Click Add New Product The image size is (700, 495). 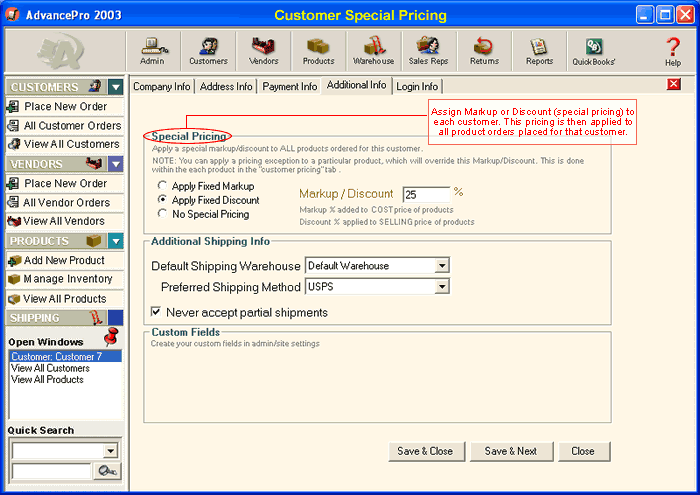(x=65, y=260)
